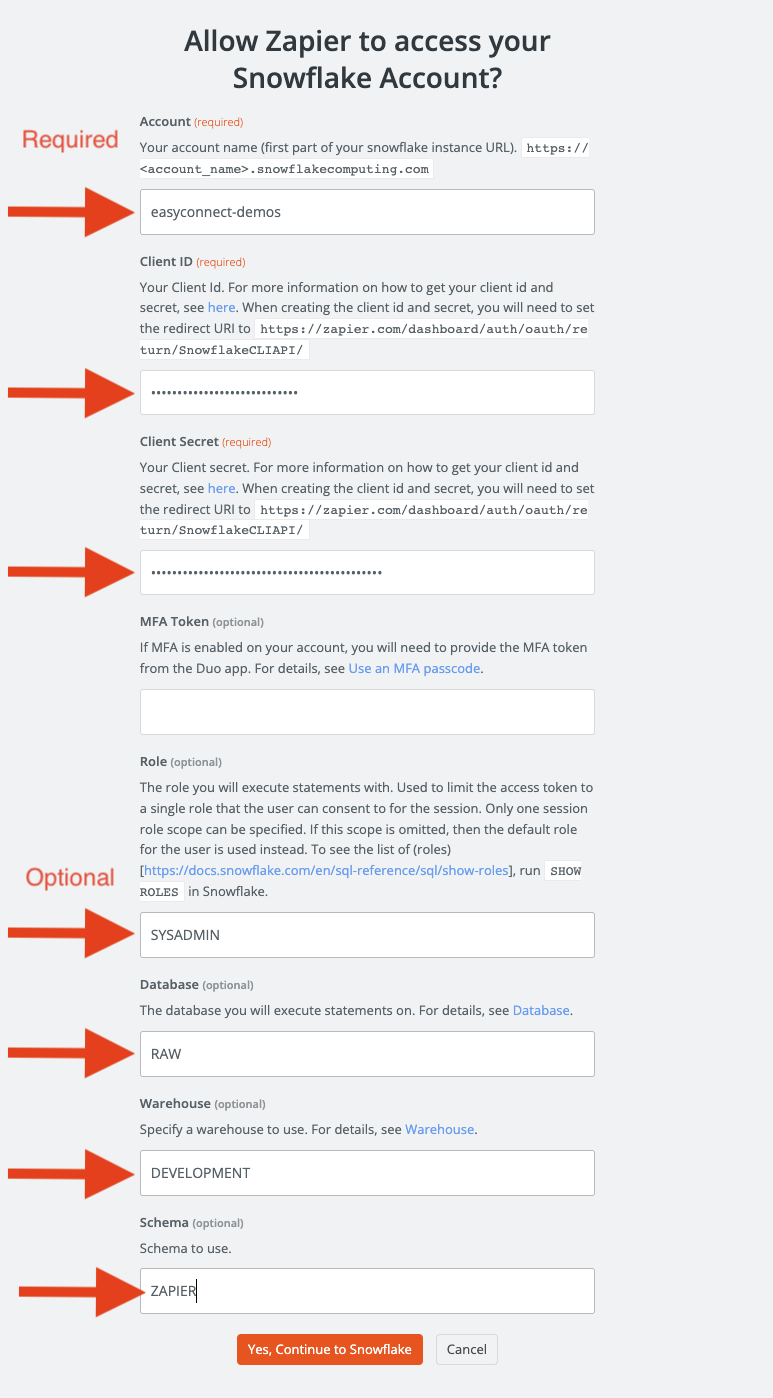Open the 'Use an MFA passcode' link

[415, 668]
